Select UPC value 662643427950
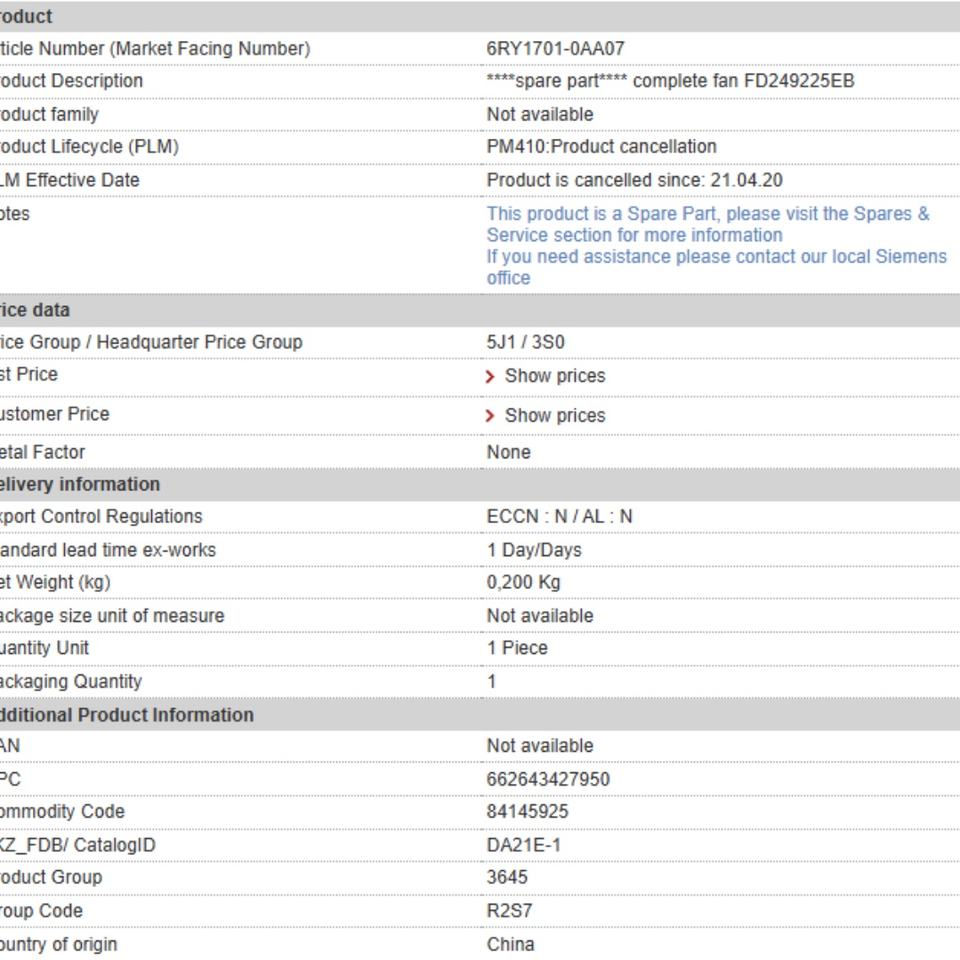This screenshot has width=960, height=960. point(548,779)
